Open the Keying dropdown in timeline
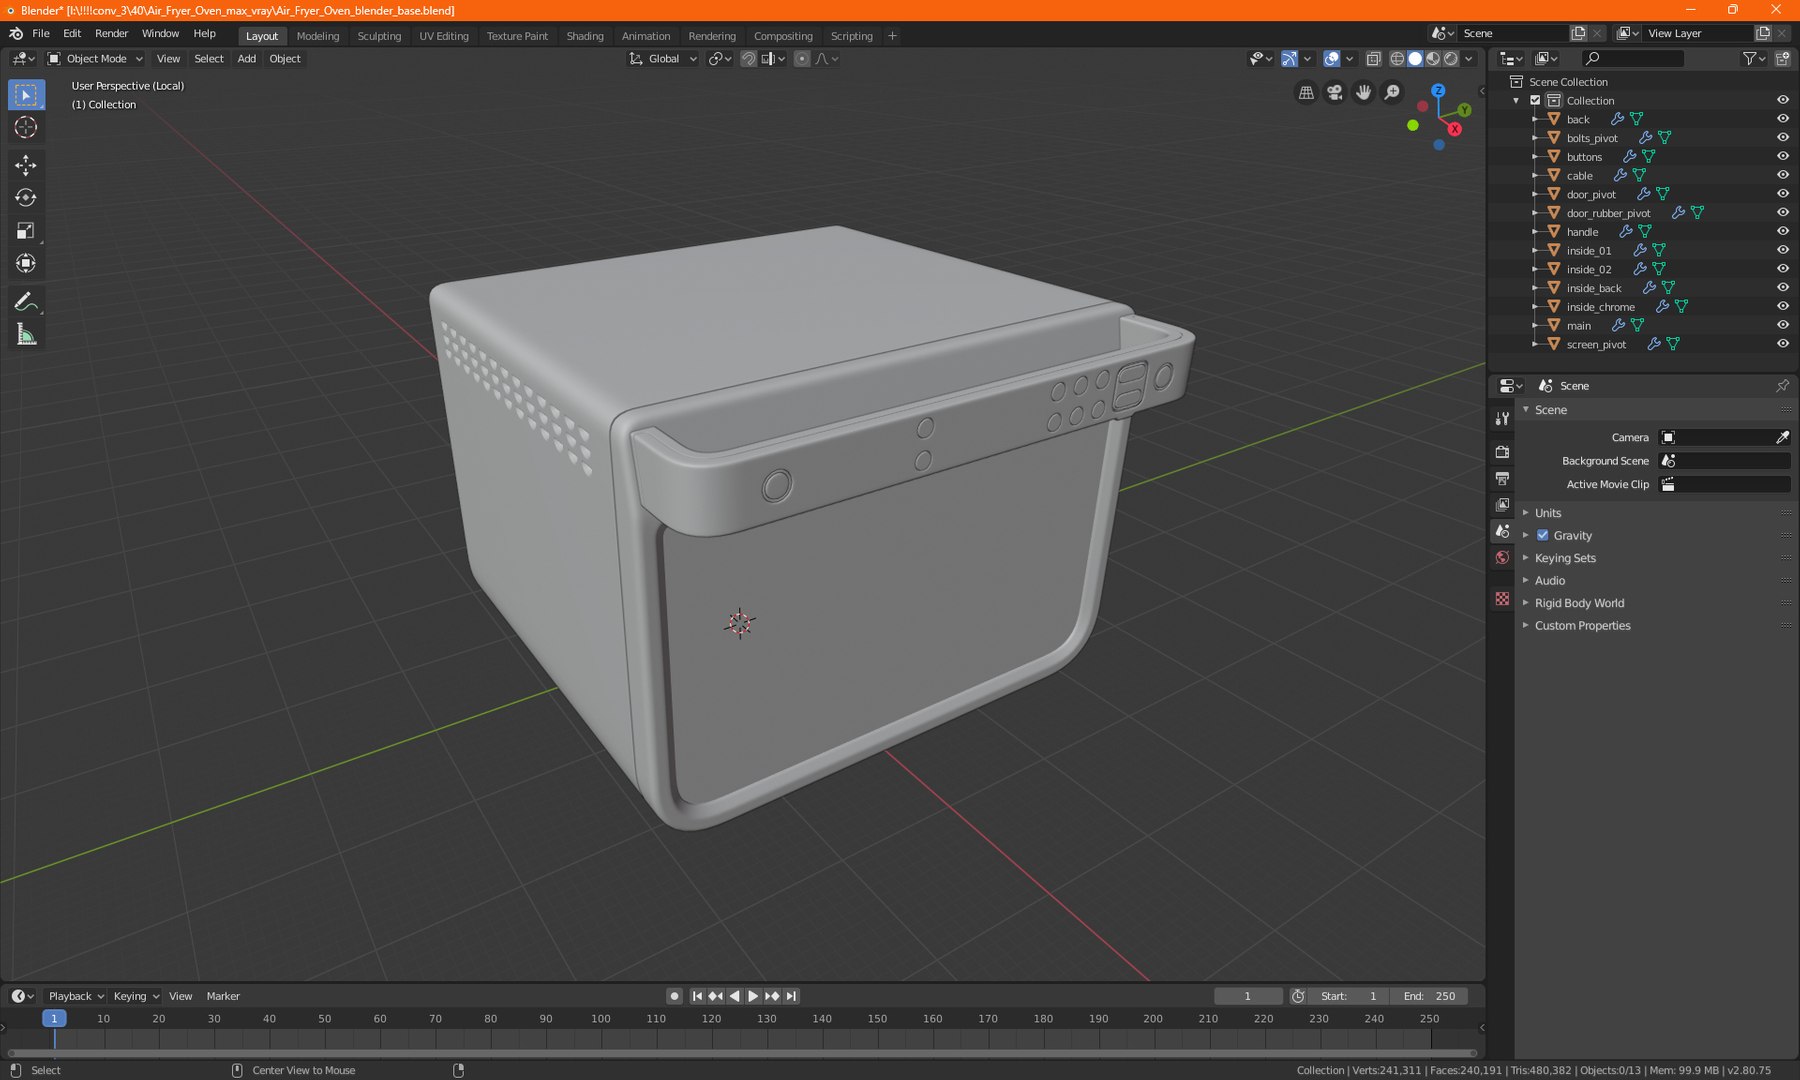Viewport: 1800px width, 1080px height. tap(136, 996)
